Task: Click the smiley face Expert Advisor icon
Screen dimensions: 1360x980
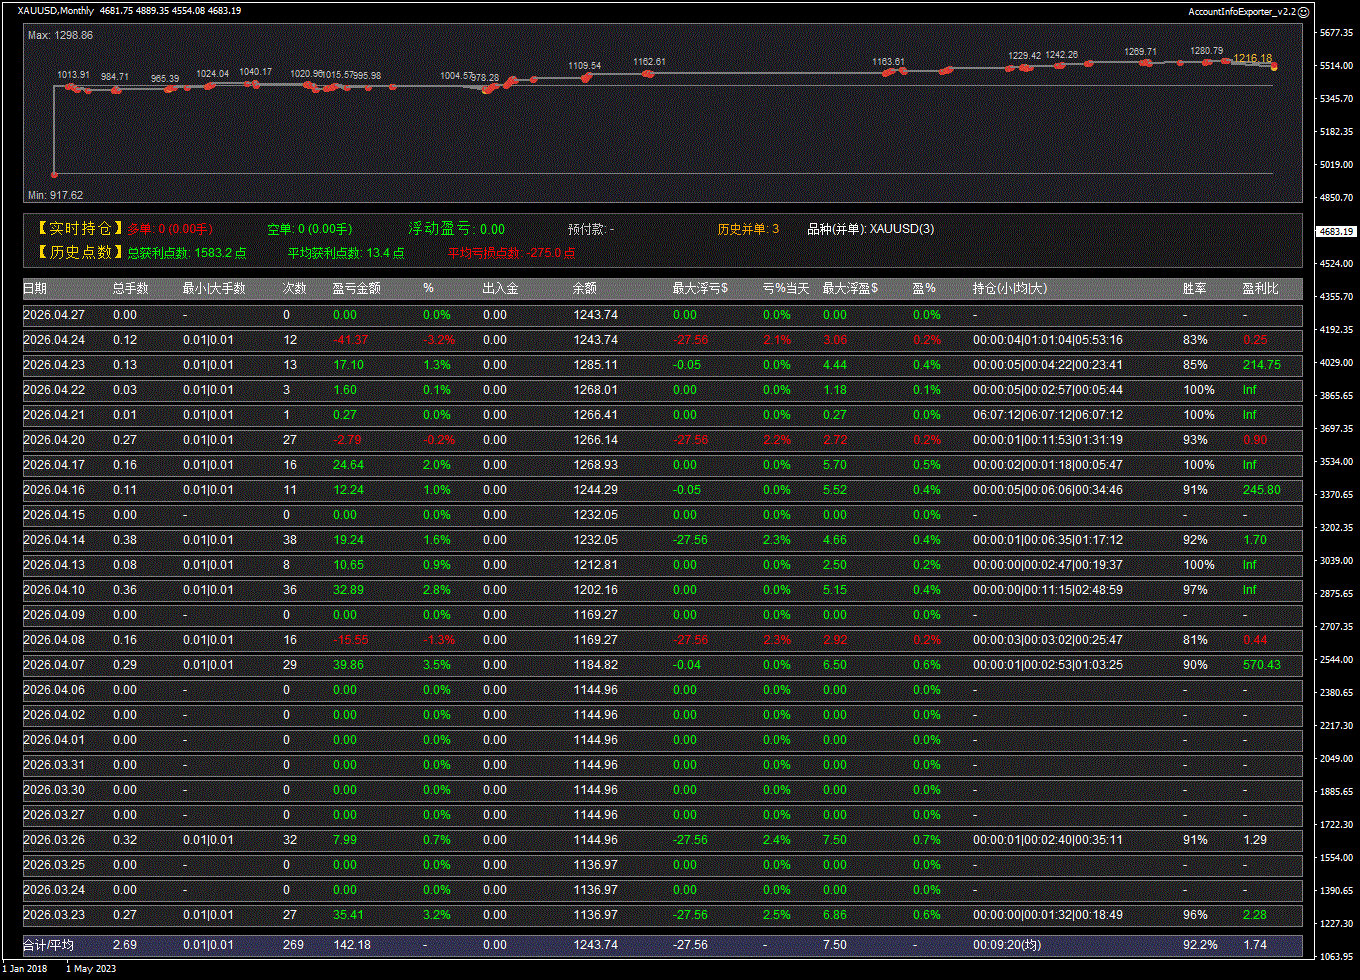Action: tap(1303, 11)
